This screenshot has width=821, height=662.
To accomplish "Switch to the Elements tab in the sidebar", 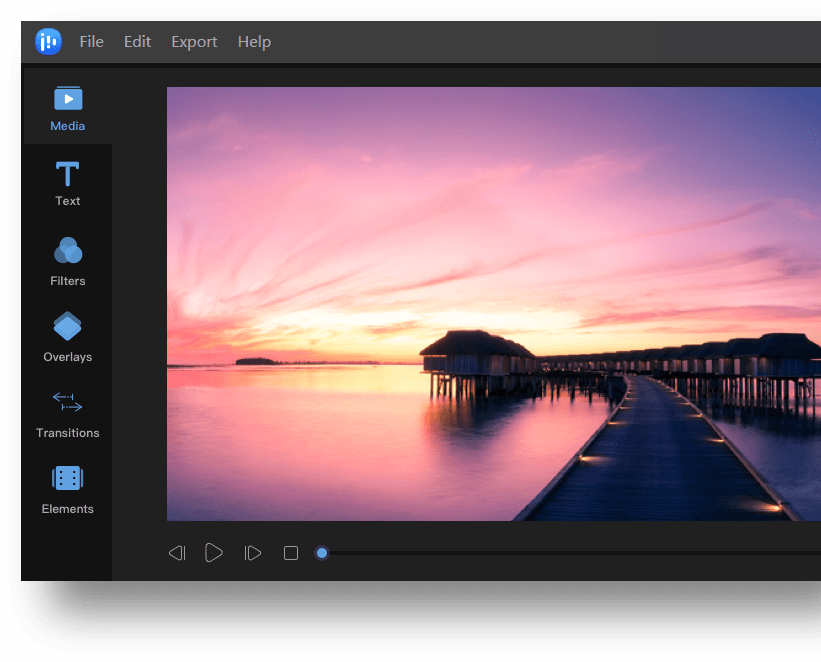I will click(x=67, y=490).
